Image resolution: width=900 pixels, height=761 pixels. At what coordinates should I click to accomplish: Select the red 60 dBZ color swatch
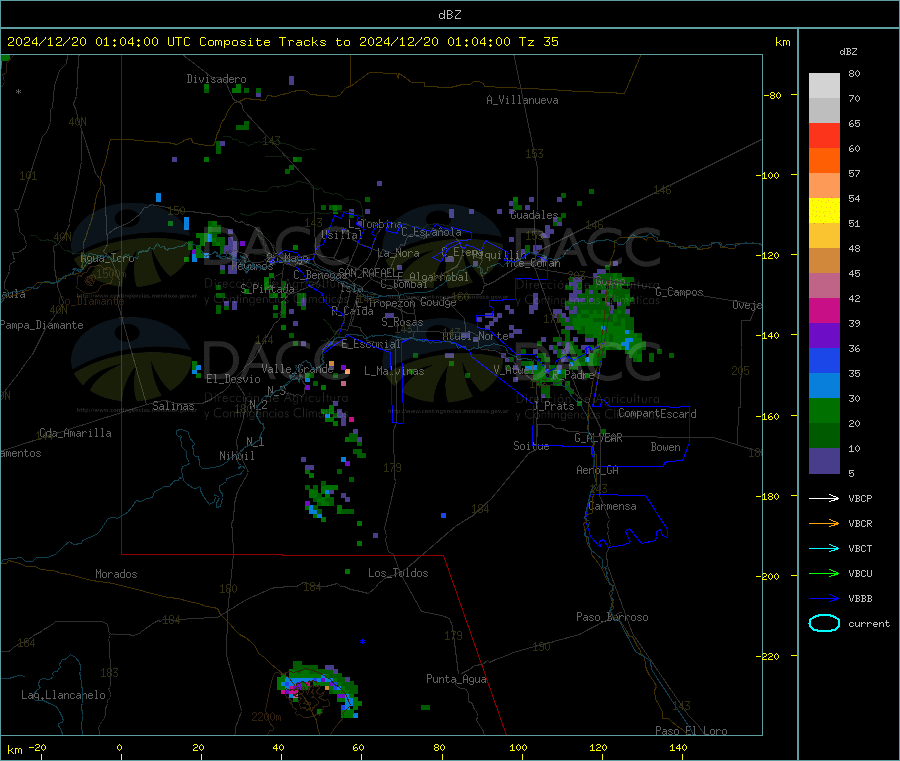click(x=824, y=135)
